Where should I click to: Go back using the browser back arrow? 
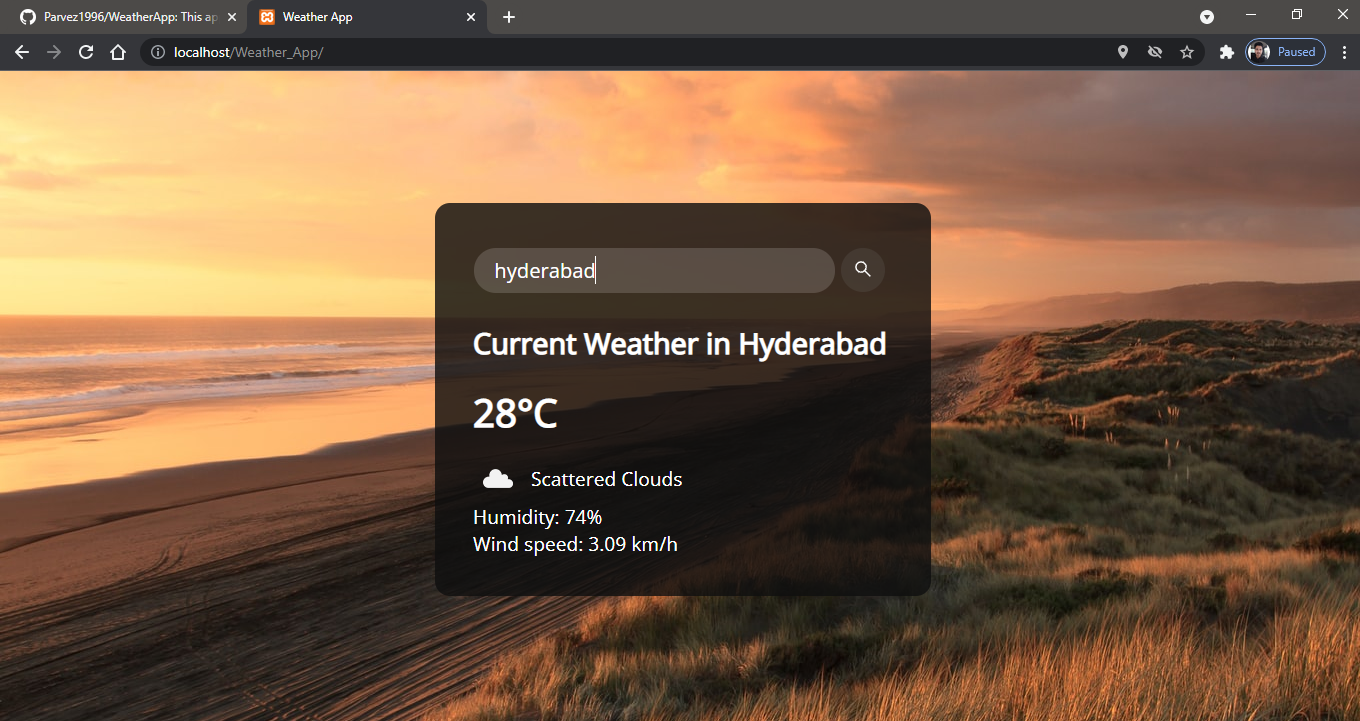coord(22,51)
